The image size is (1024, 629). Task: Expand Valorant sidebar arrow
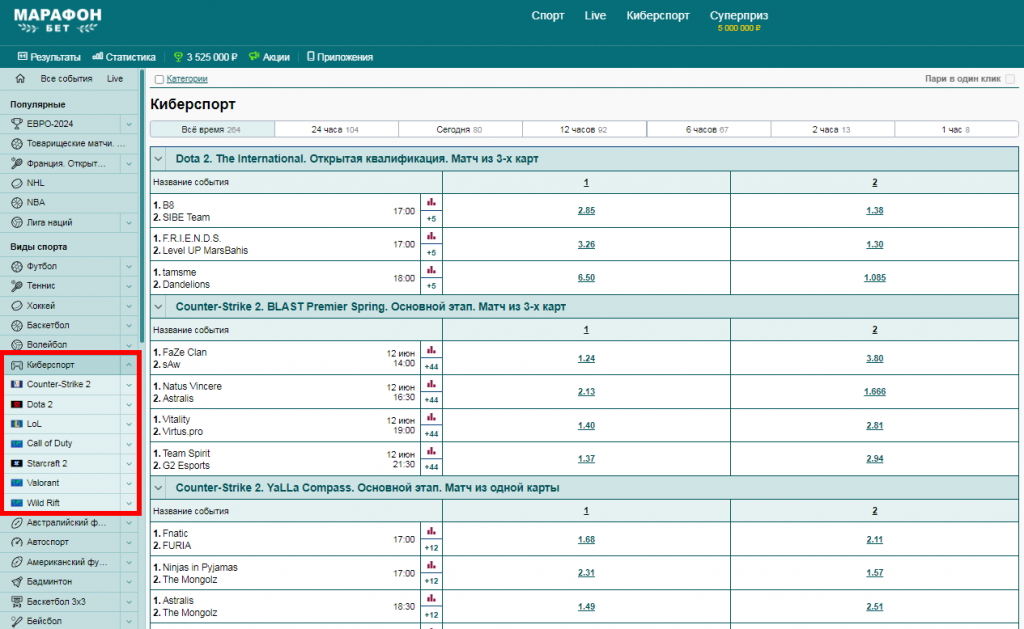pos(129,483)
